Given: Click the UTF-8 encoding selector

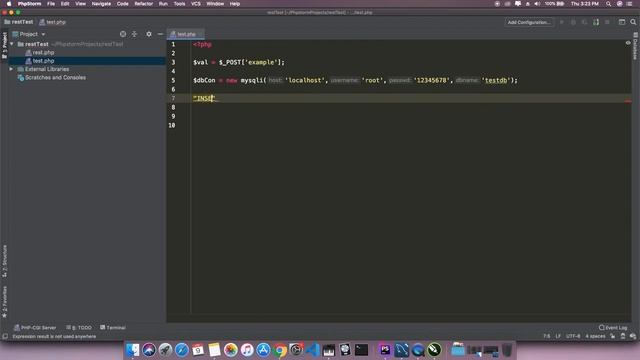Looking at the screenshot, I should click(573, 336).
